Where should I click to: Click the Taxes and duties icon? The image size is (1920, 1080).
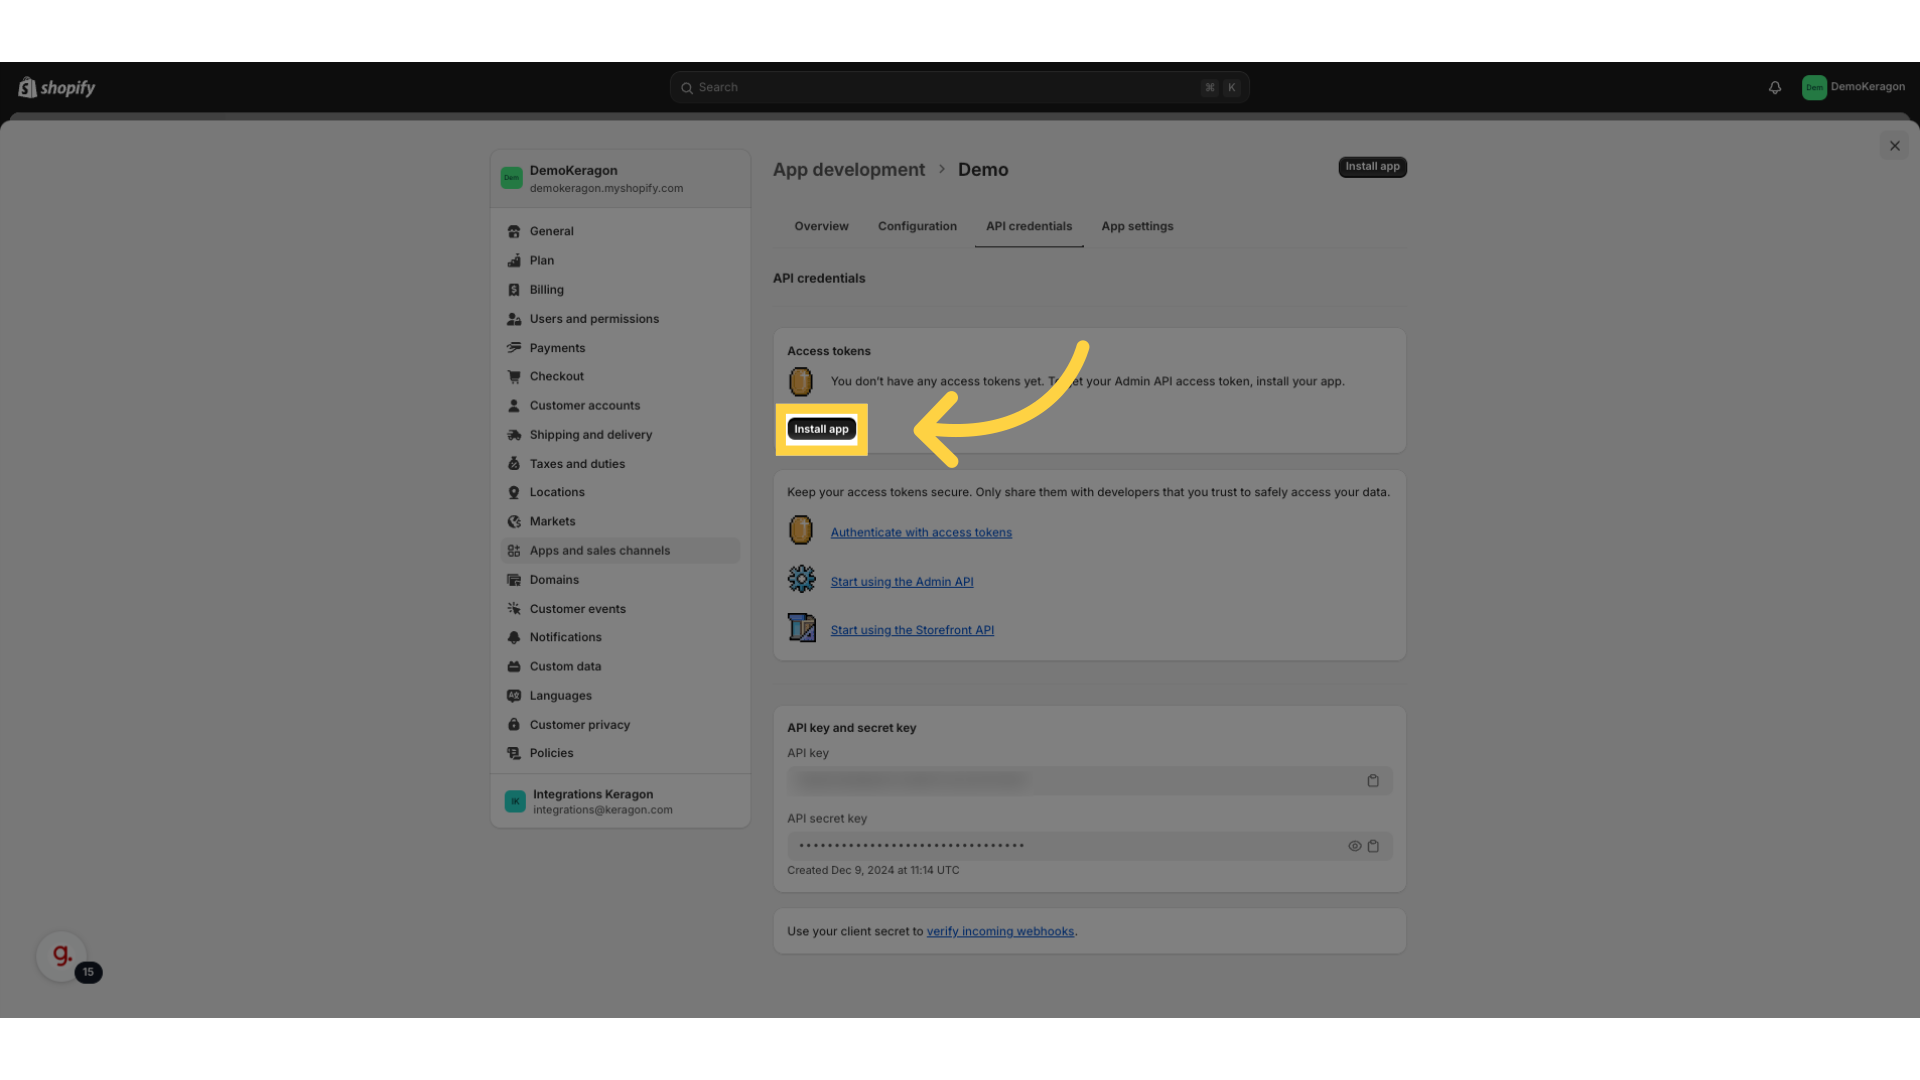[x=514, y=464]
